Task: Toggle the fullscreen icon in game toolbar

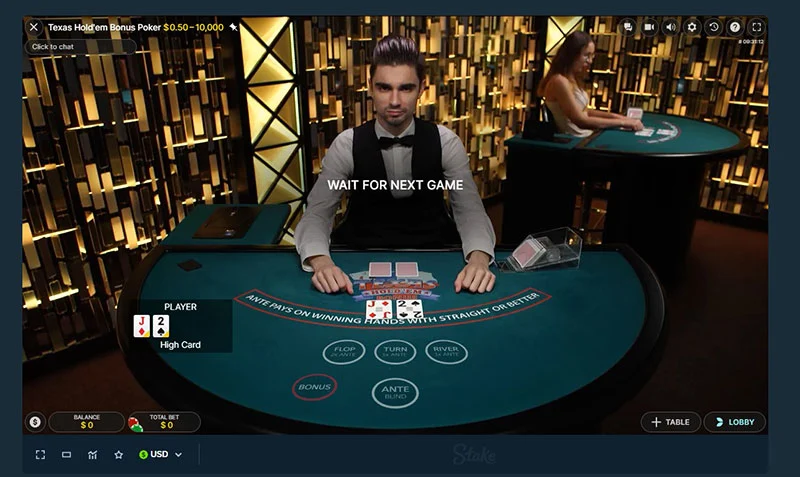Action: point(757,27)
